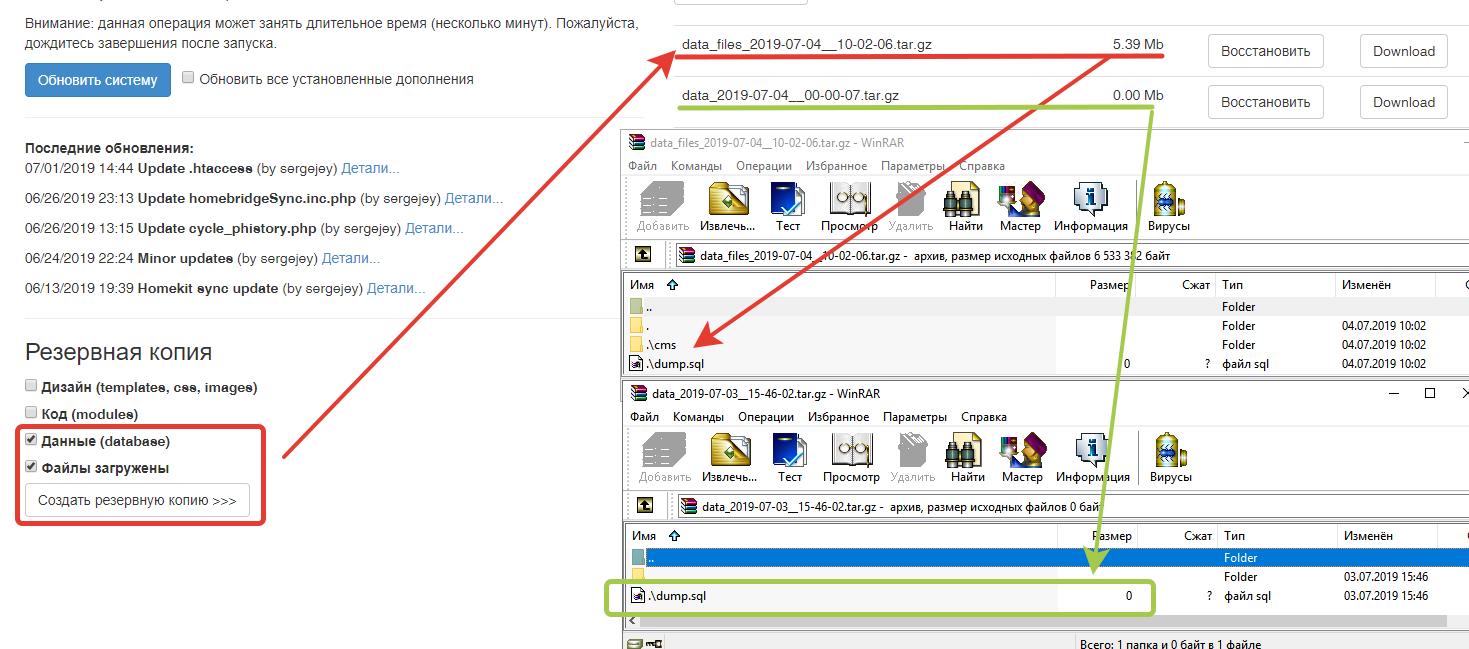Click Найти icon in data_2019-07-03 WinRAR window
Image resolution: width=1469 pixels, height=649 pixels.
[967, 458]
